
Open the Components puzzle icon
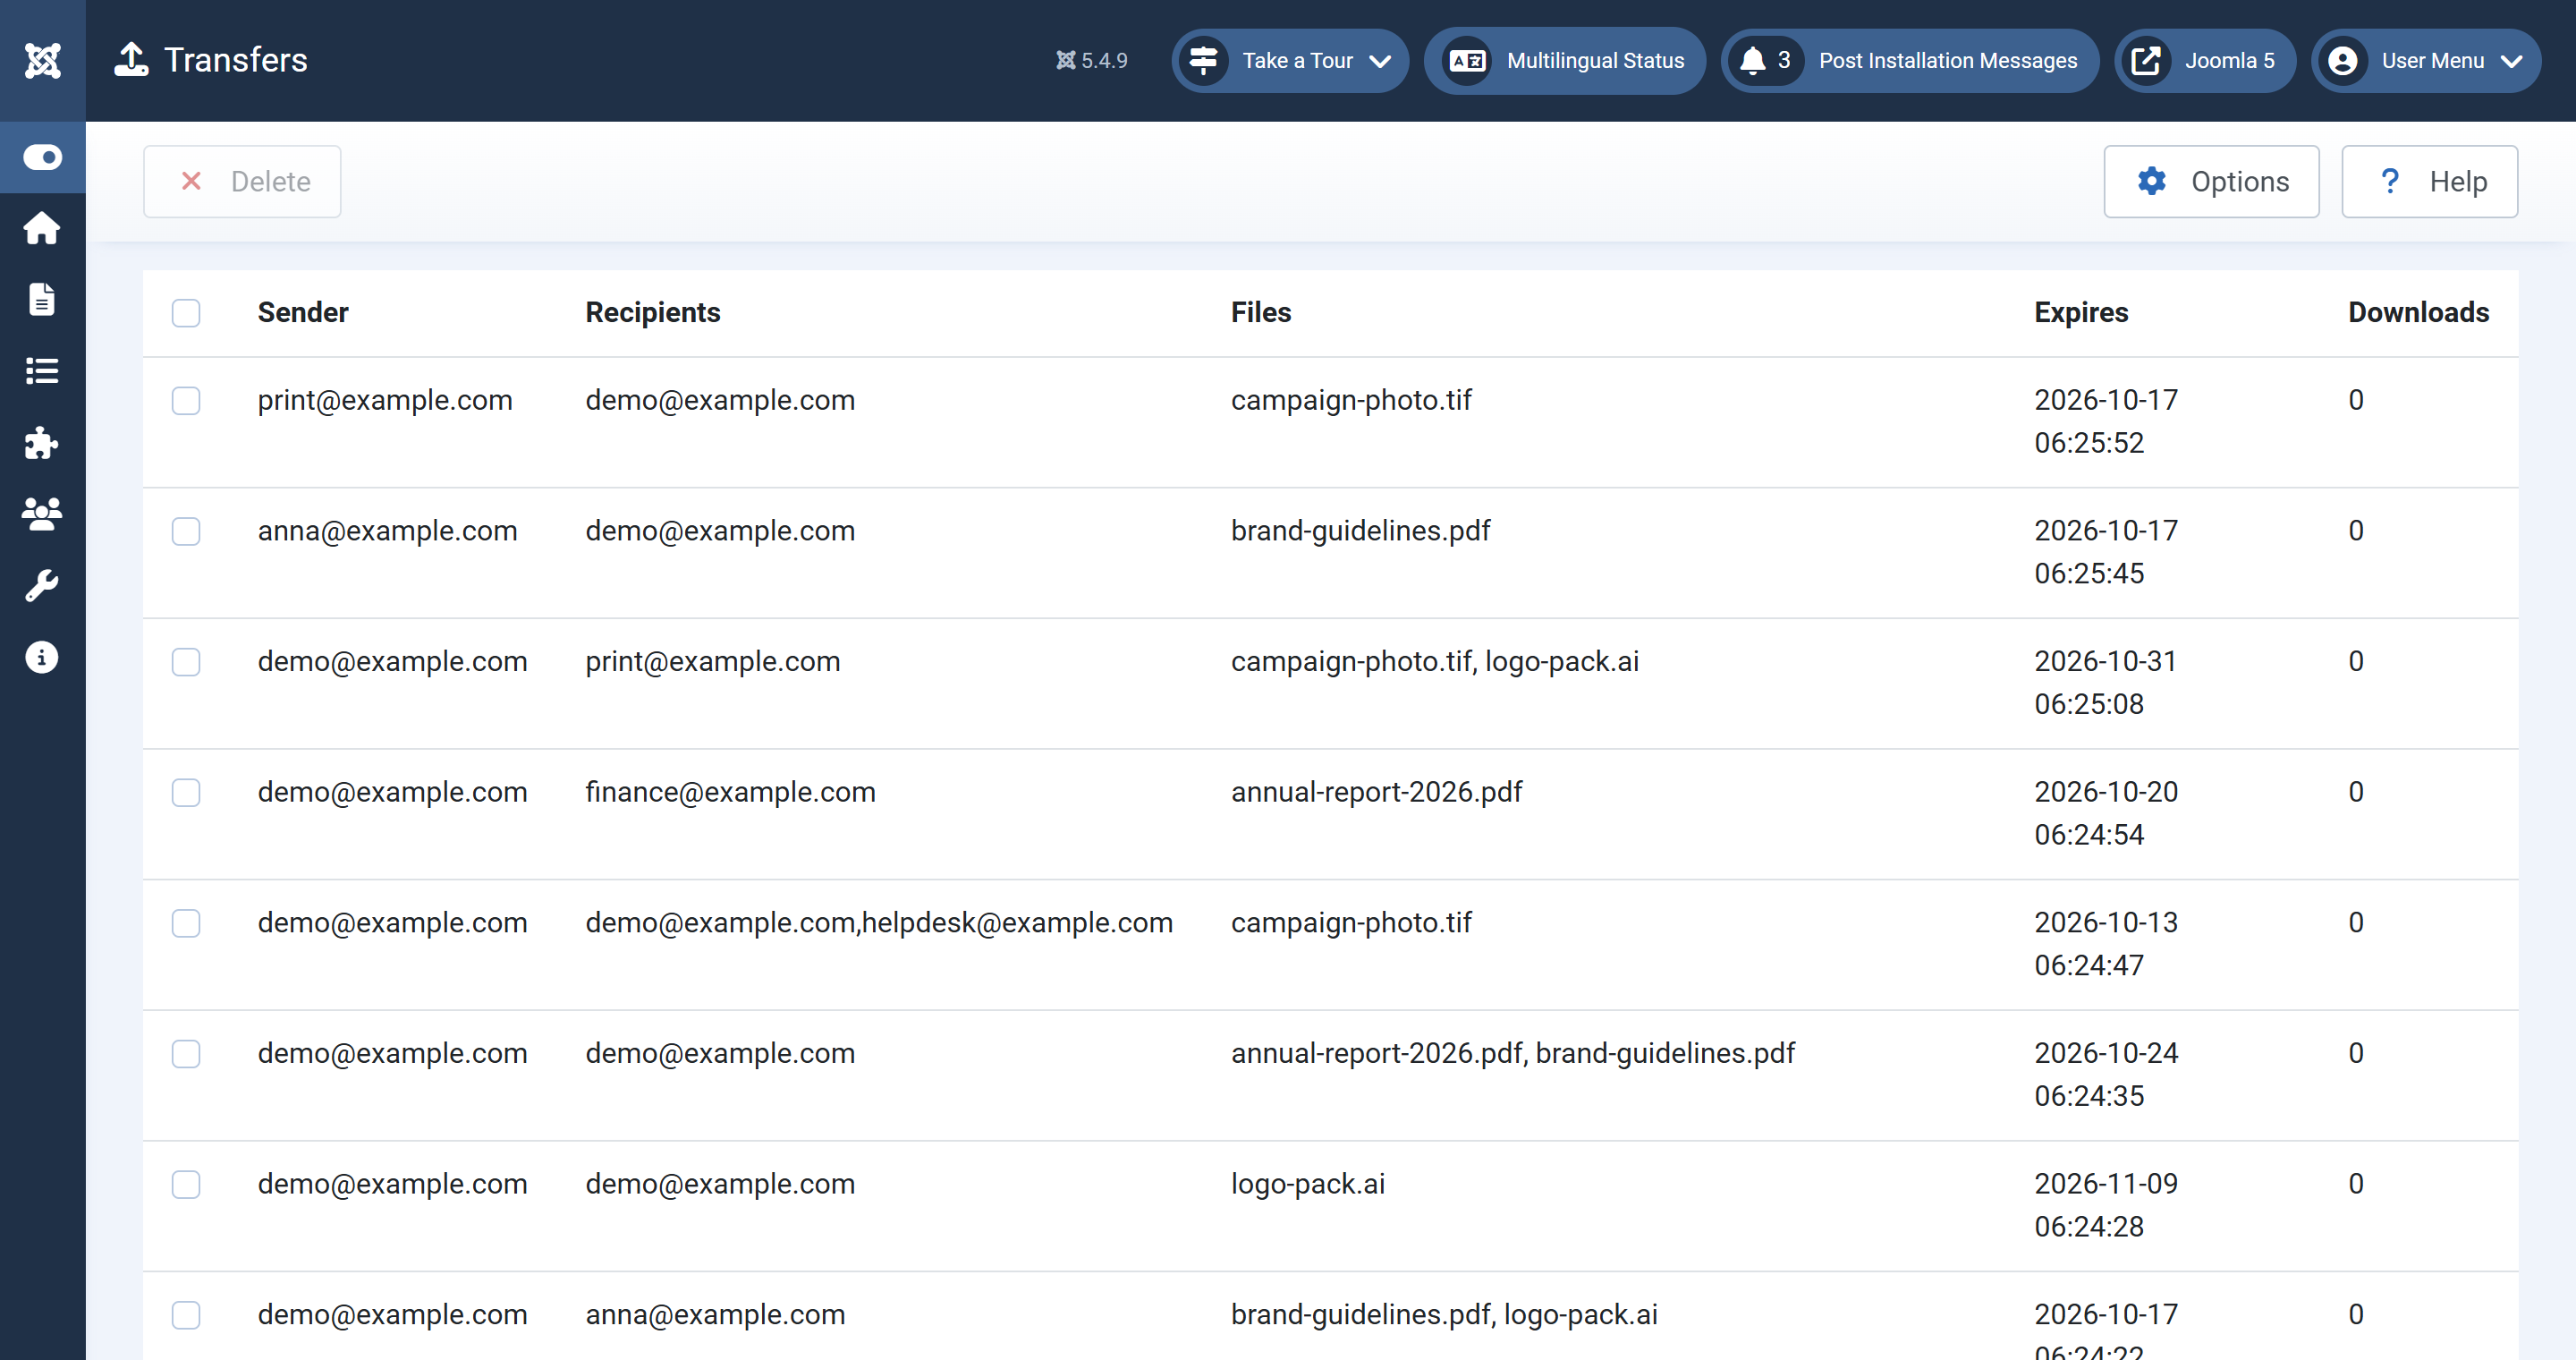click(42, 442)
